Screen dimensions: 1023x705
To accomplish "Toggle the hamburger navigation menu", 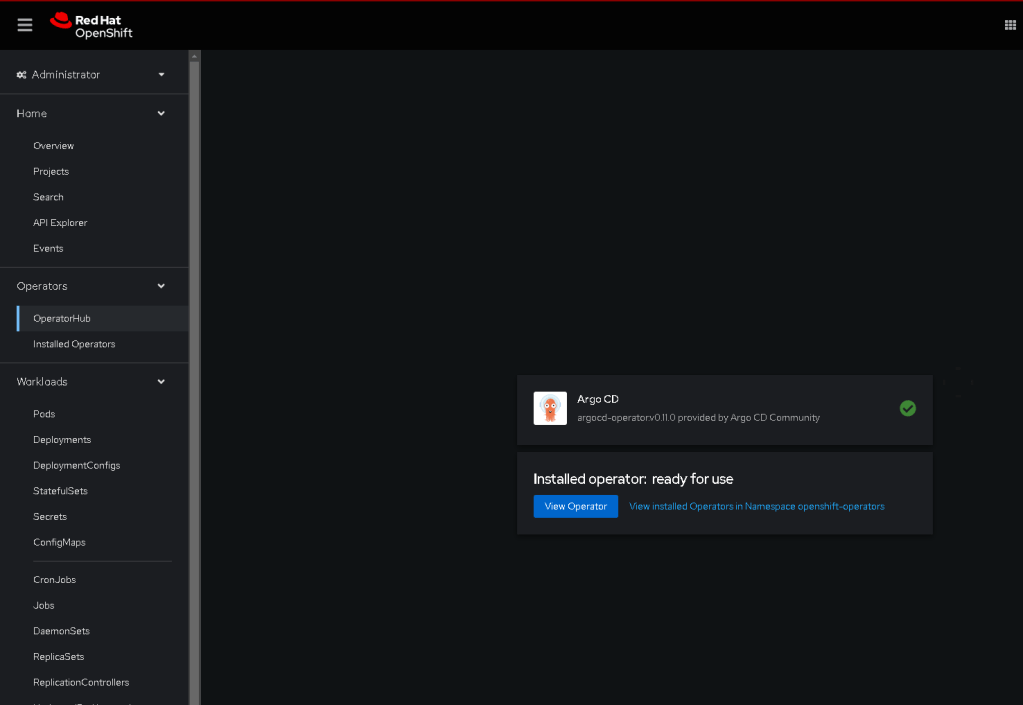I will click(x=25, y=25).
